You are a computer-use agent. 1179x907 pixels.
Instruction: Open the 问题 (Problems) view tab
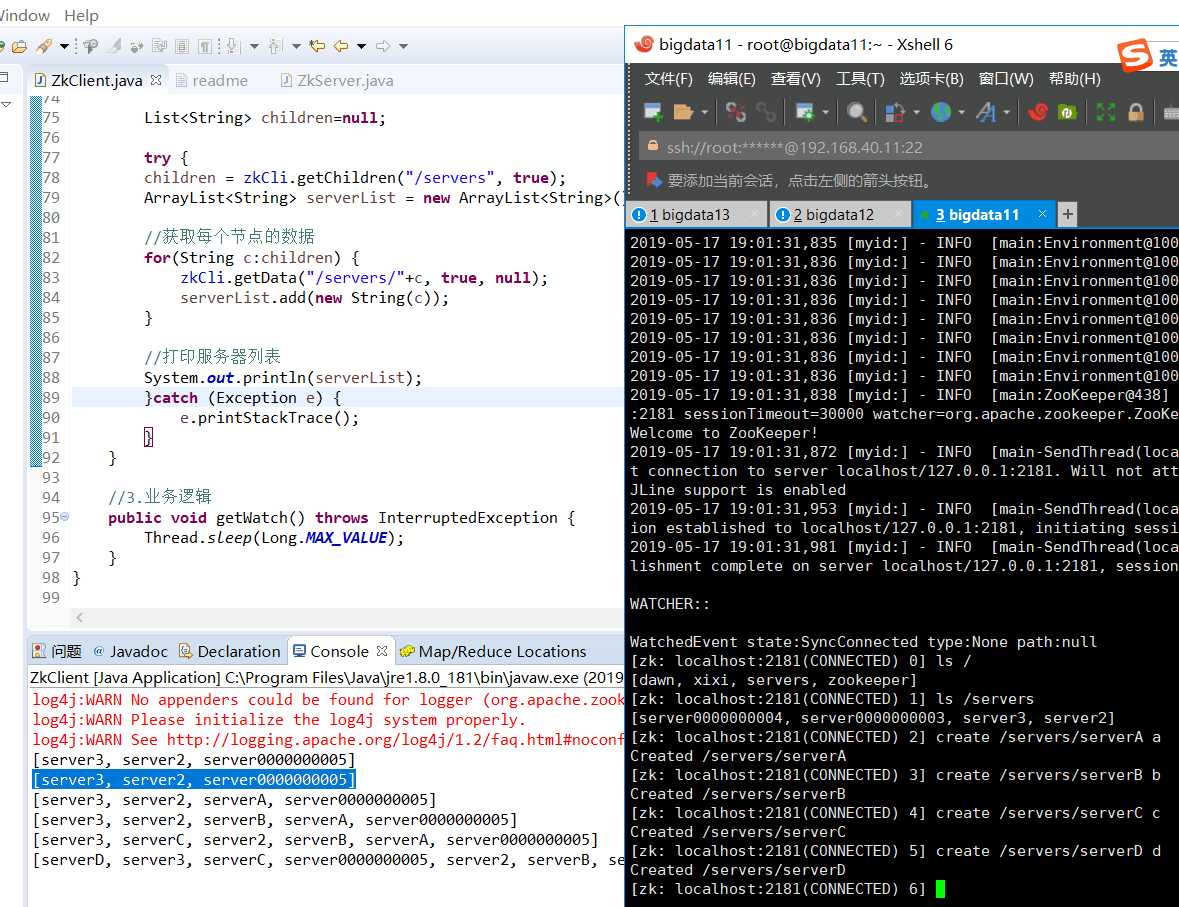(x=58, y=651)
